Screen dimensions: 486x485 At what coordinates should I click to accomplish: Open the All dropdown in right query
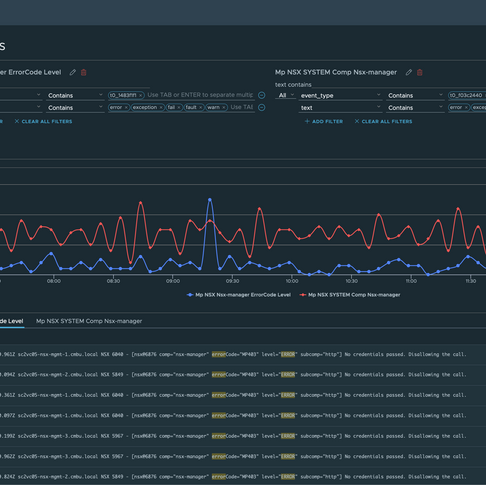[x=286, y=95]
